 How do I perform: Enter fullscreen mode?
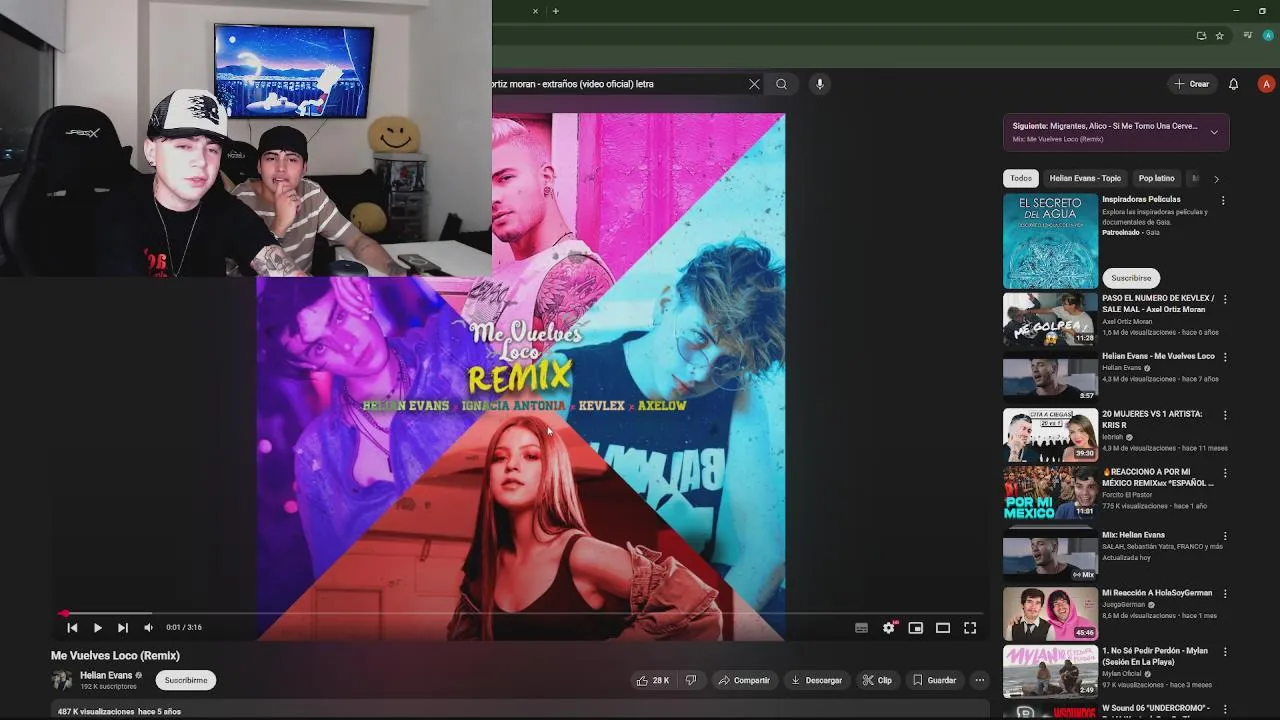(x=970, y=628)
